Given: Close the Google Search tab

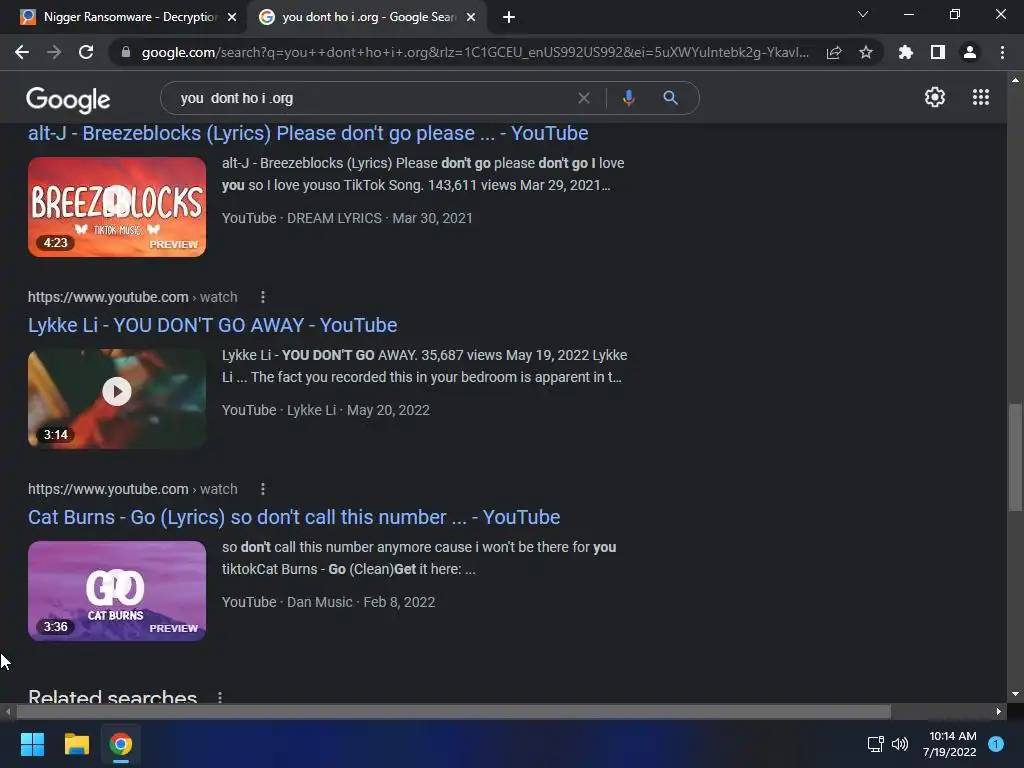Looking at the screenshot, I should [x=471, y=18].
